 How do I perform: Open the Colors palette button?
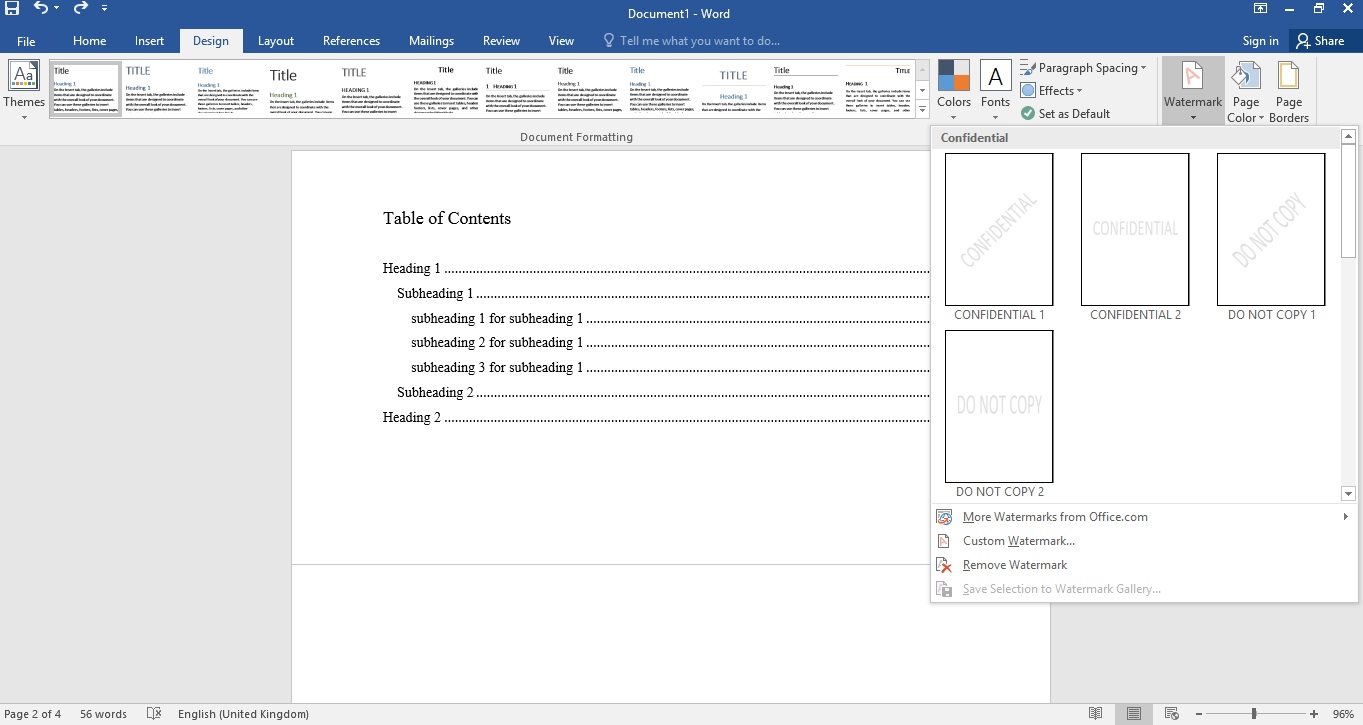point(953,89)
